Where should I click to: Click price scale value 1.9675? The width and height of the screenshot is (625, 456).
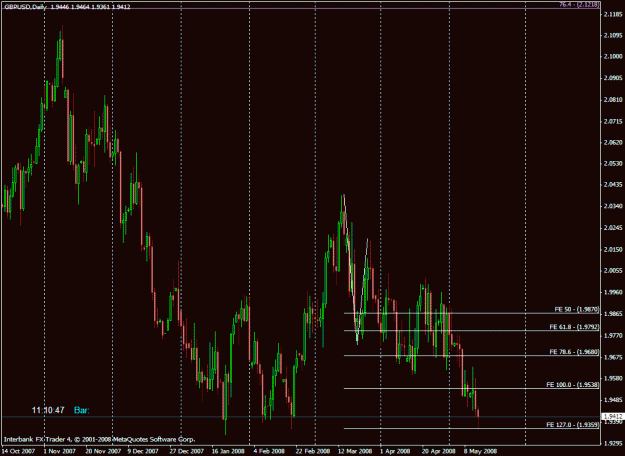(613, 356)
